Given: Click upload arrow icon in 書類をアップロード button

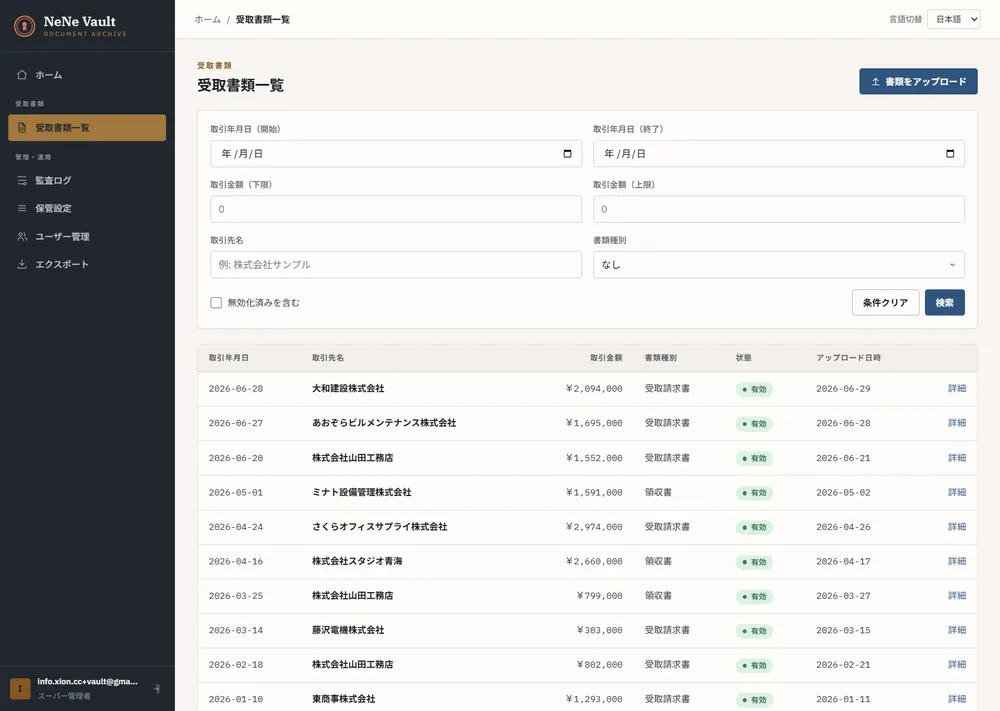Looking at the screenshot, I should pyautogui.click(x=876, y=82).
